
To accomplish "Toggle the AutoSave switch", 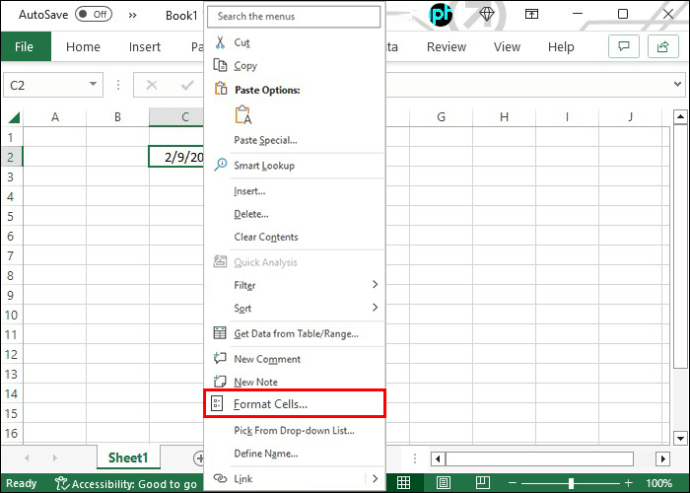I will pyautogui.click(x=93, y=14).
